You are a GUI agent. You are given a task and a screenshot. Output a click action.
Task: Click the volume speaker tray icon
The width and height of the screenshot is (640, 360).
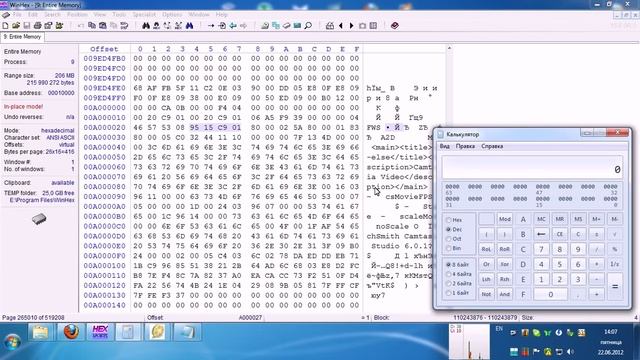[571, 351]
